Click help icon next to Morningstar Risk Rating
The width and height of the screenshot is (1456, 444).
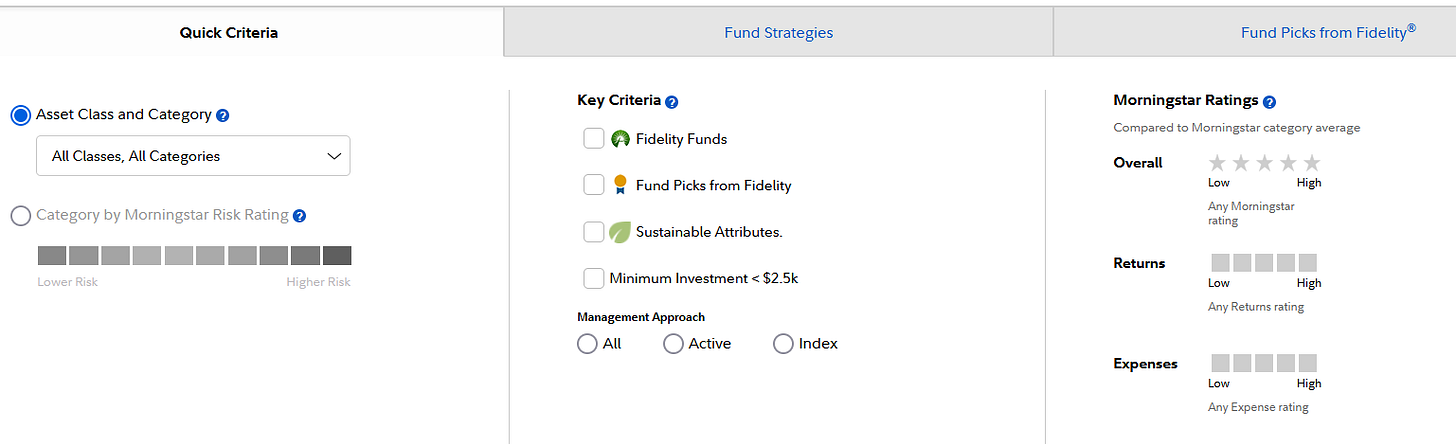300,215
